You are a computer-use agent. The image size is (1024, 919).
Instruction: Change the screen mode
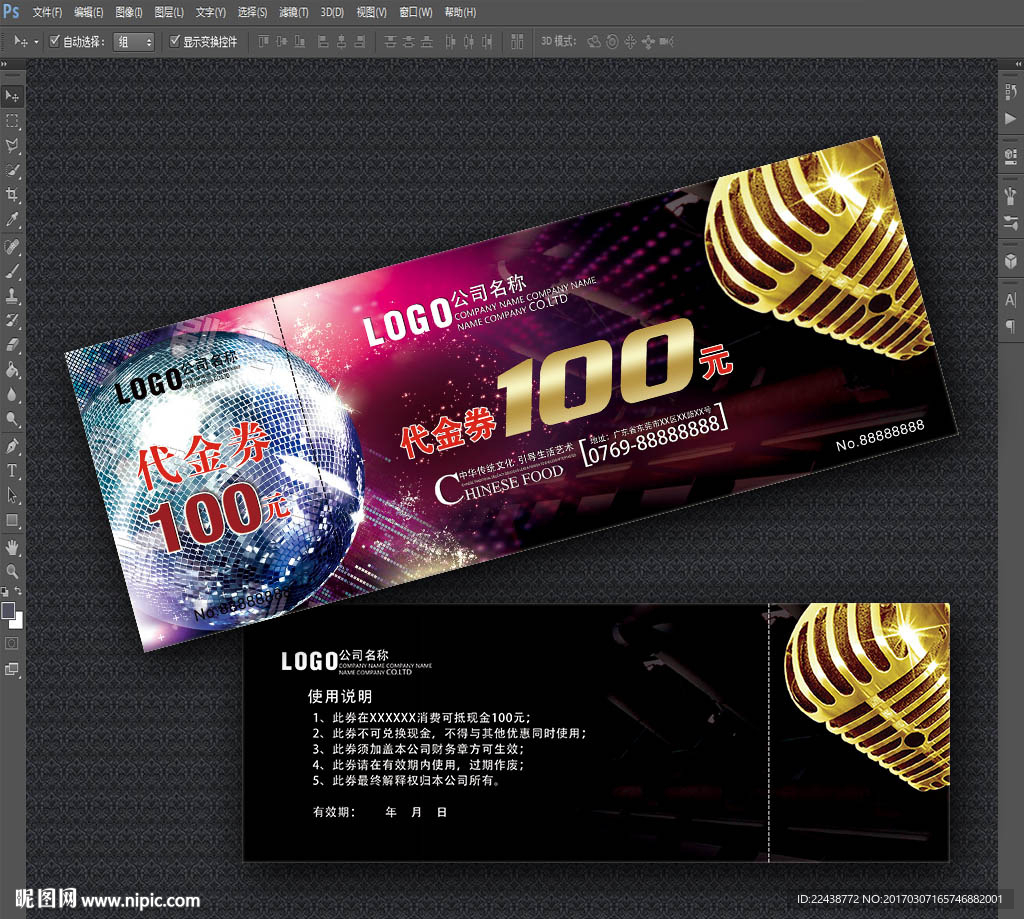click(12, 669)
